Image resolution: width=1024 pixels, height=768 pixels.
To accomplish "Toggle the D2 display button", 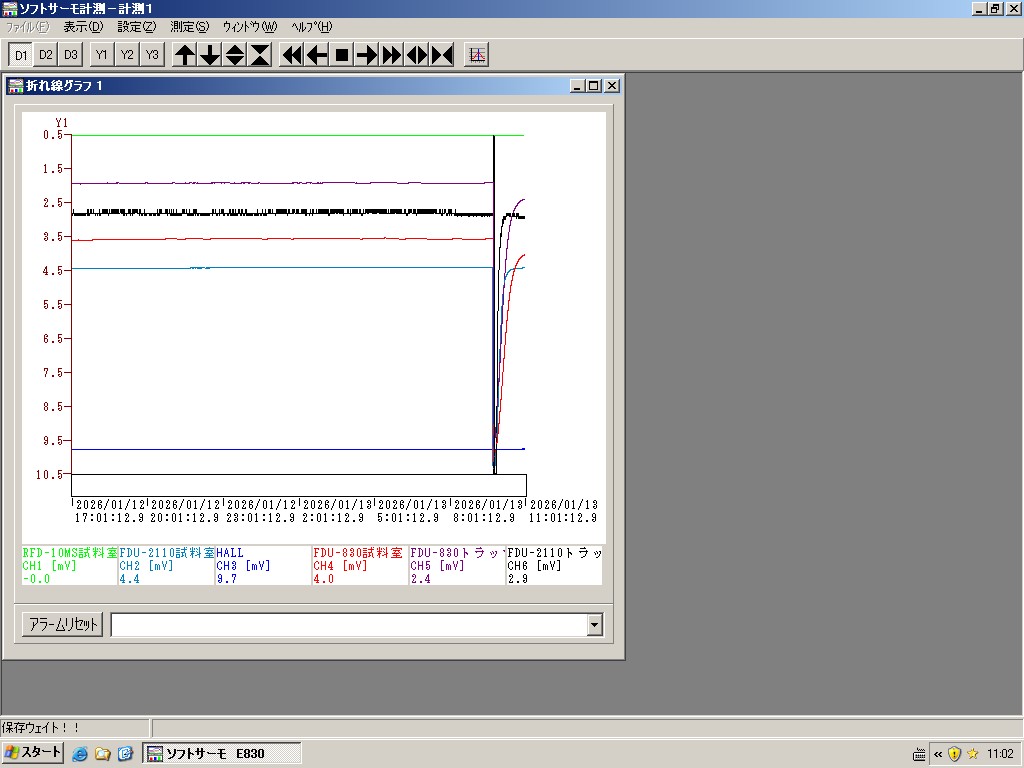I will pyautogui.click(x=46, y=55).
